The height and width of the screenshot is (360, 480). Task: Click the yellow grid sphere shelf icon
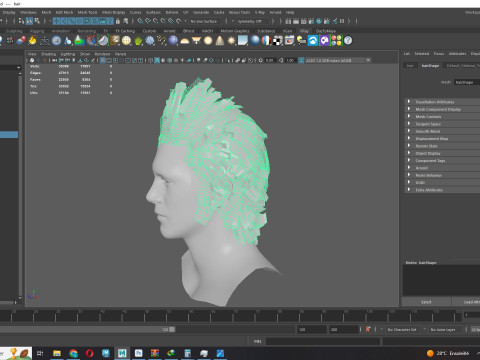126,40
